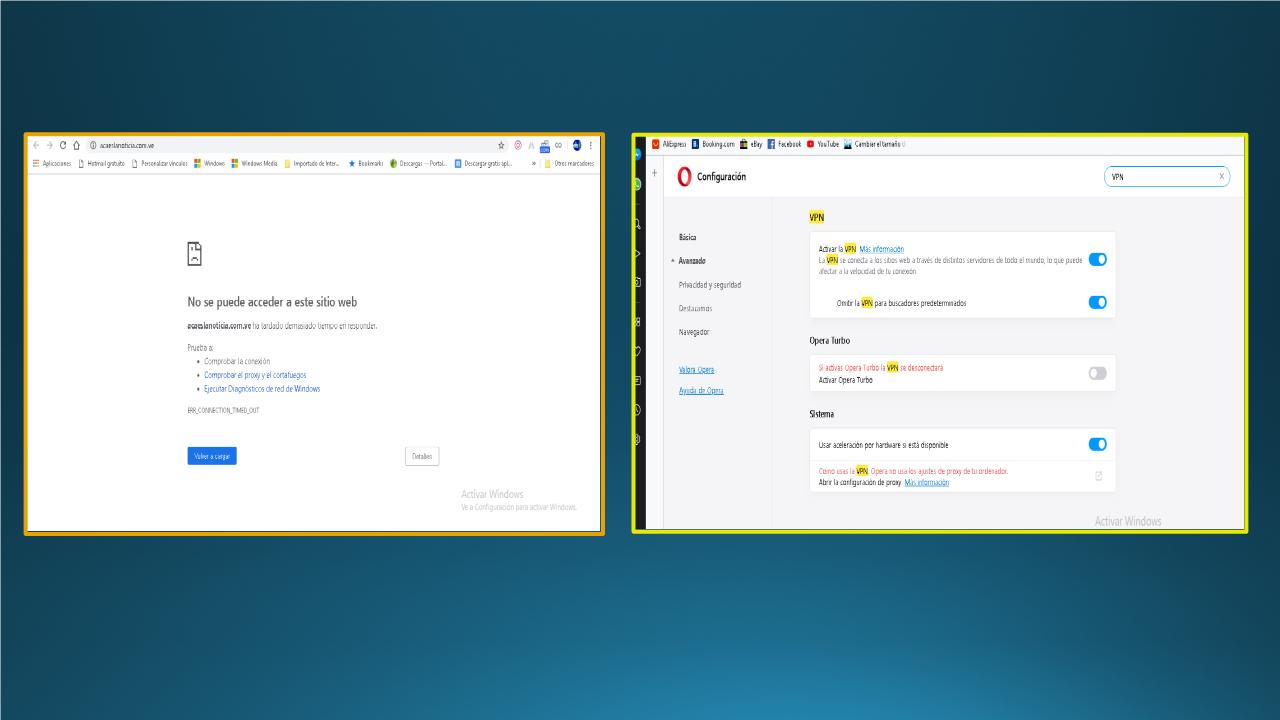Open the AliExpress bookmark in Opera
This screenshot has height=720, width=1280.
669,144
